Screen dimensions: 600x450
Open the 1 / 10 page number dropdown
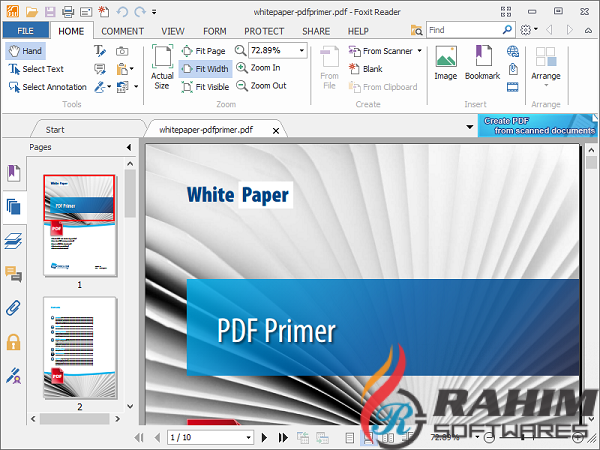point(248,437)
